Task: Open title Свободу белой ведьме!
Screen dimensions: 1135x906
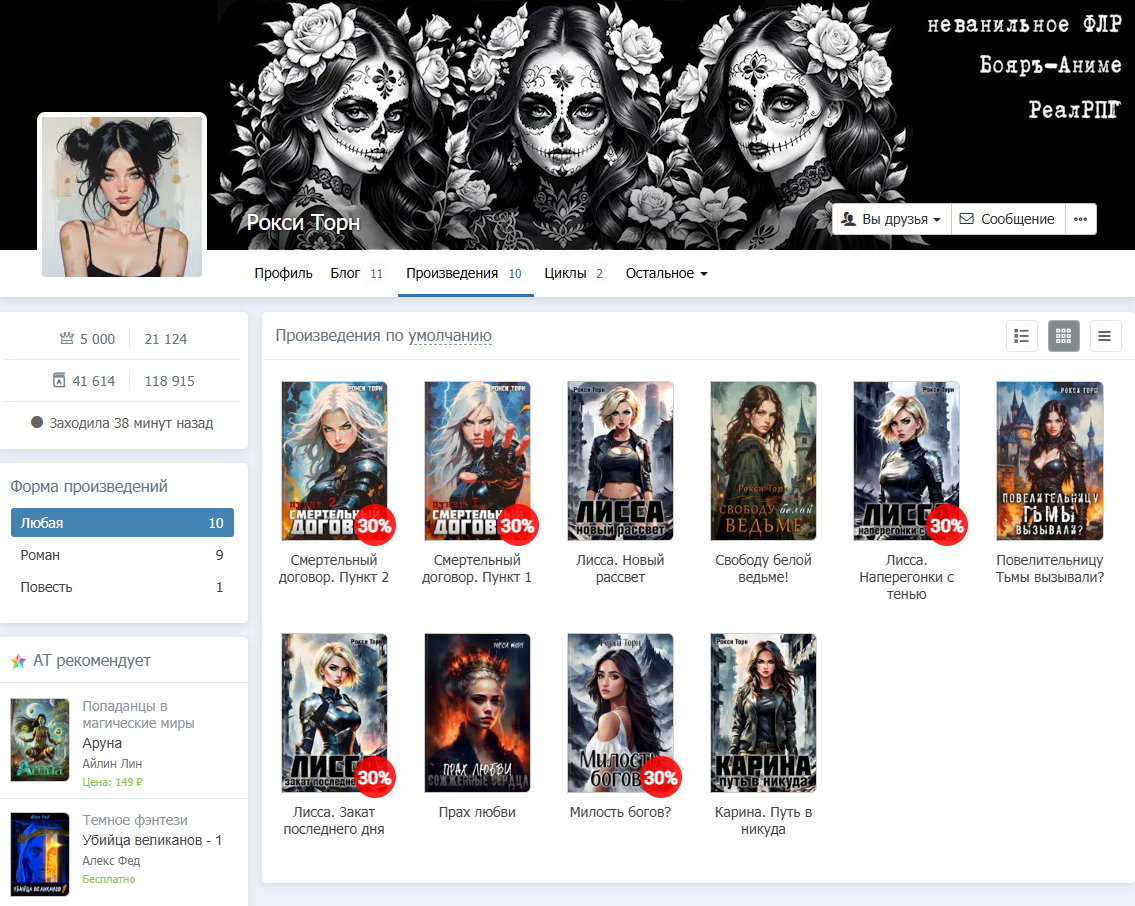Action: [763, 569]
